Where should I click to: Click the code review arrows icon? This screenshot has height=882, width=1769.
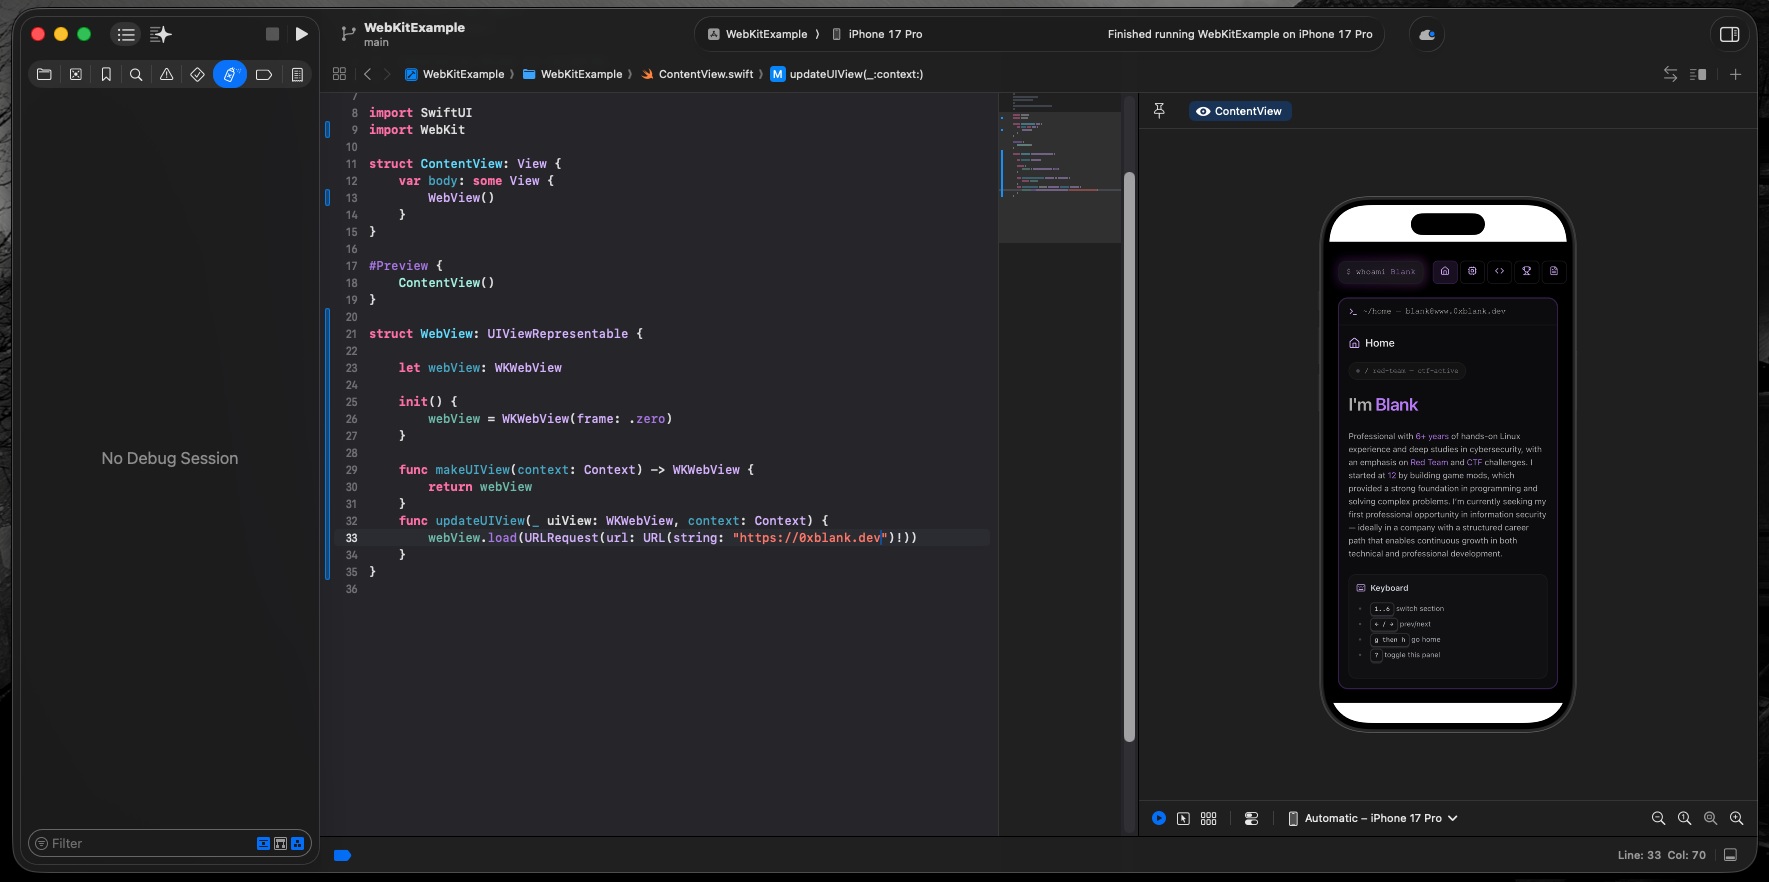[x=1670, y=74]
